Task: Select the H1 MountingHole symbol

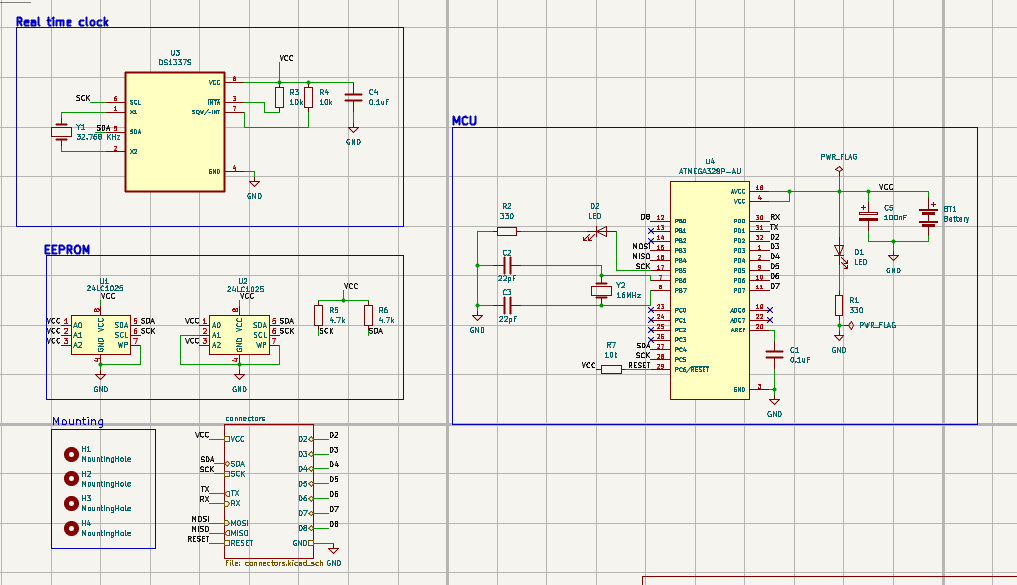Action: (71, 455)
